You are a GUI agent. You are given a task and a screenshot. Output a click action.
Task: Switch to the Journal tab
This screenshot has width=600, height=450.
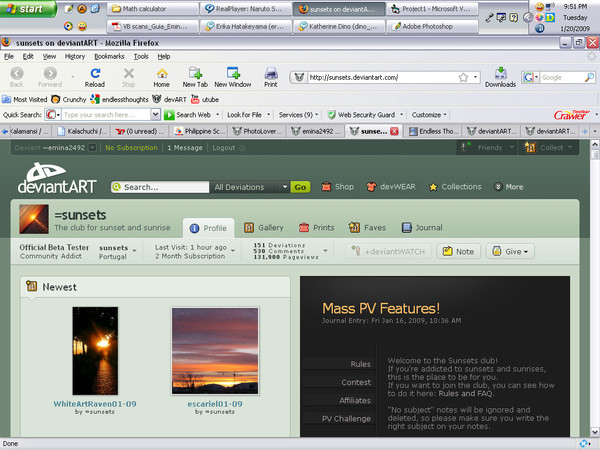coord(422,228)
